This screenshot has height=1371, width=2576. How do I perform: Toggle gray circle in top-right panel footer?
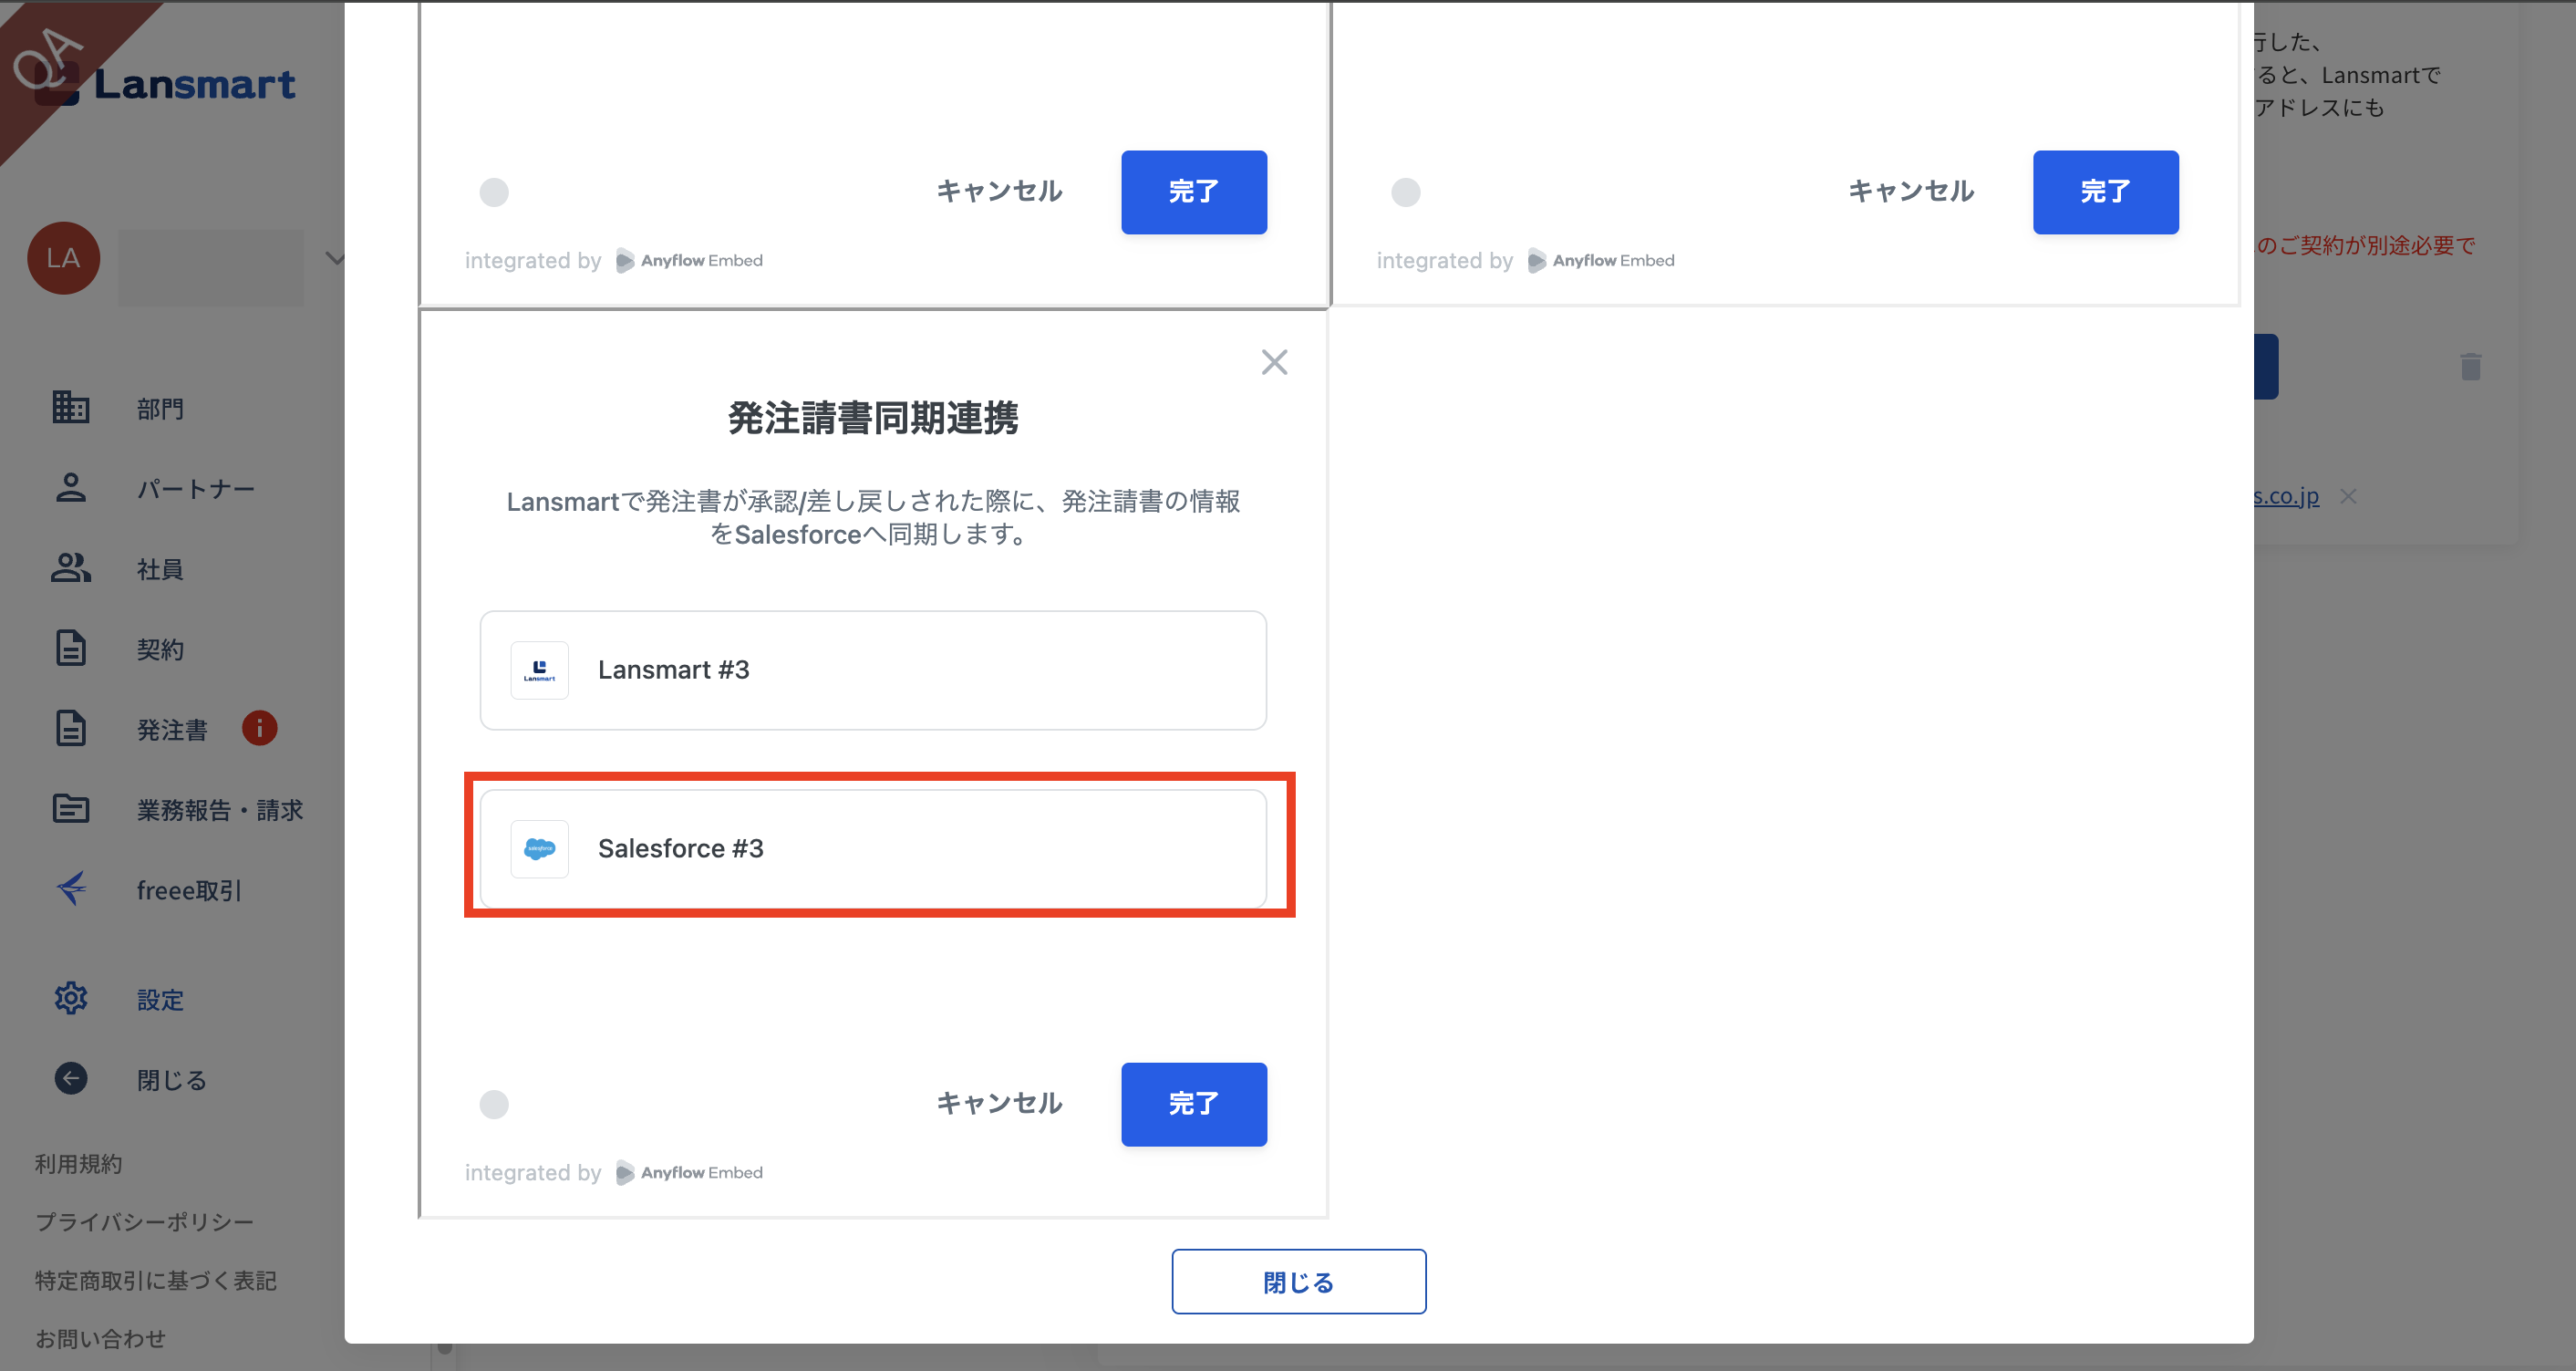1405,192
